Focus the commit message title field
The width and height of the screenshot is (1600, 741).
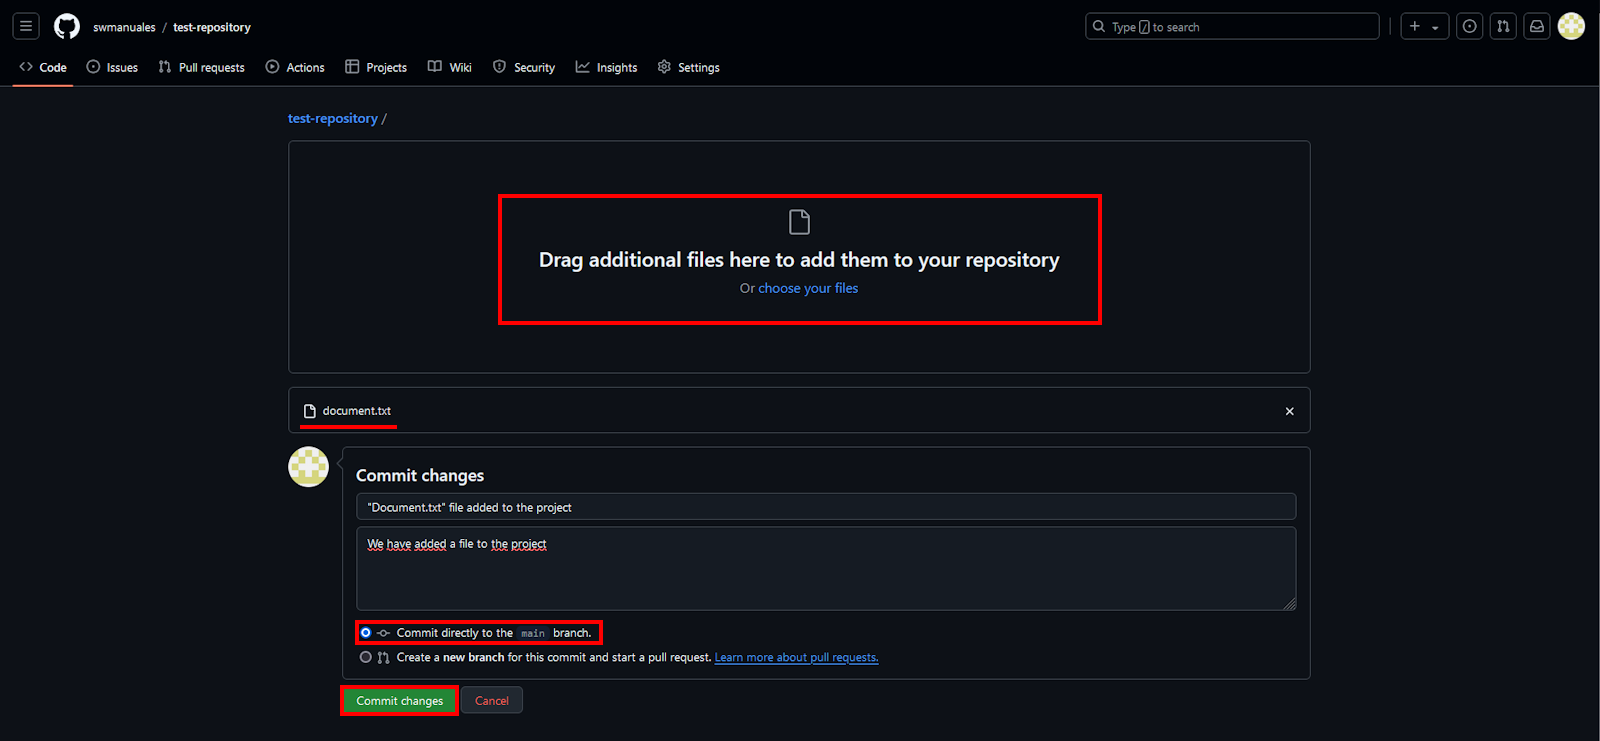click(825, 507)
